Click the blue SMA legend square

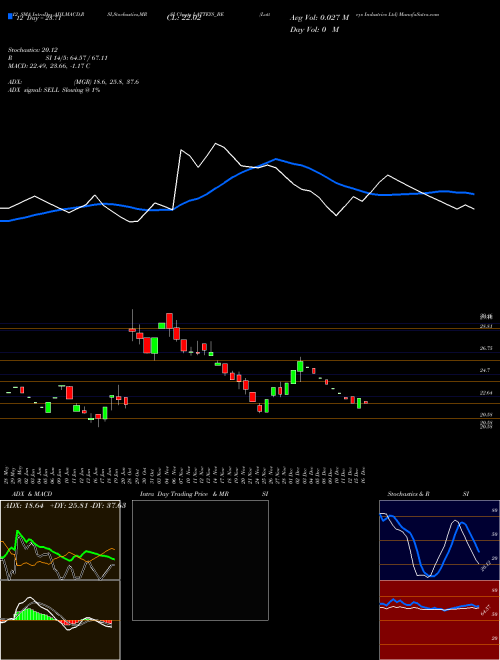coord(10,17)
